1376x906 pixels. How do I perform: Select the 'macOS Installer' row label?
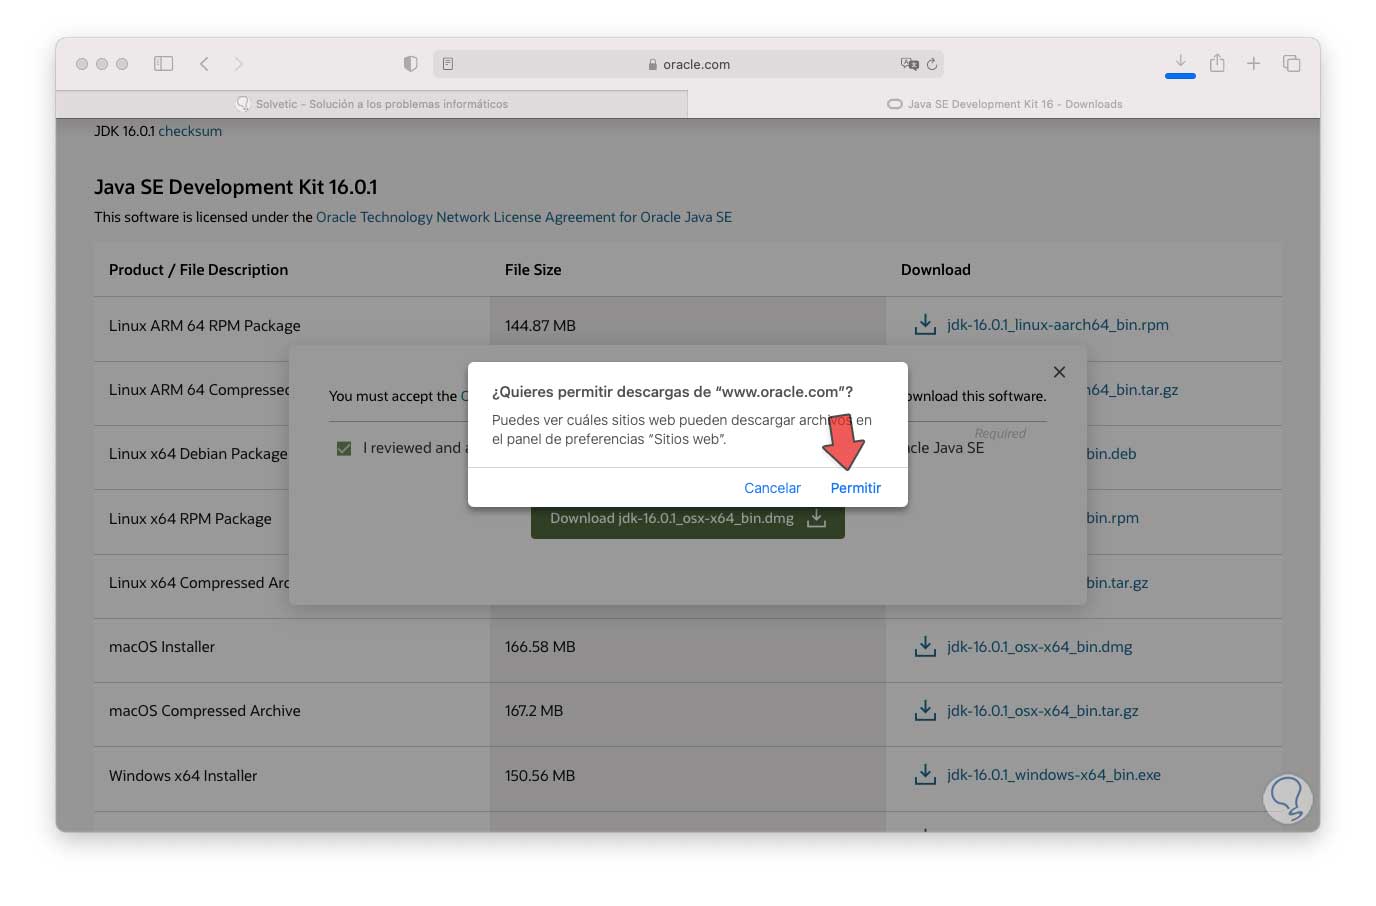click(x=162, y=647)
